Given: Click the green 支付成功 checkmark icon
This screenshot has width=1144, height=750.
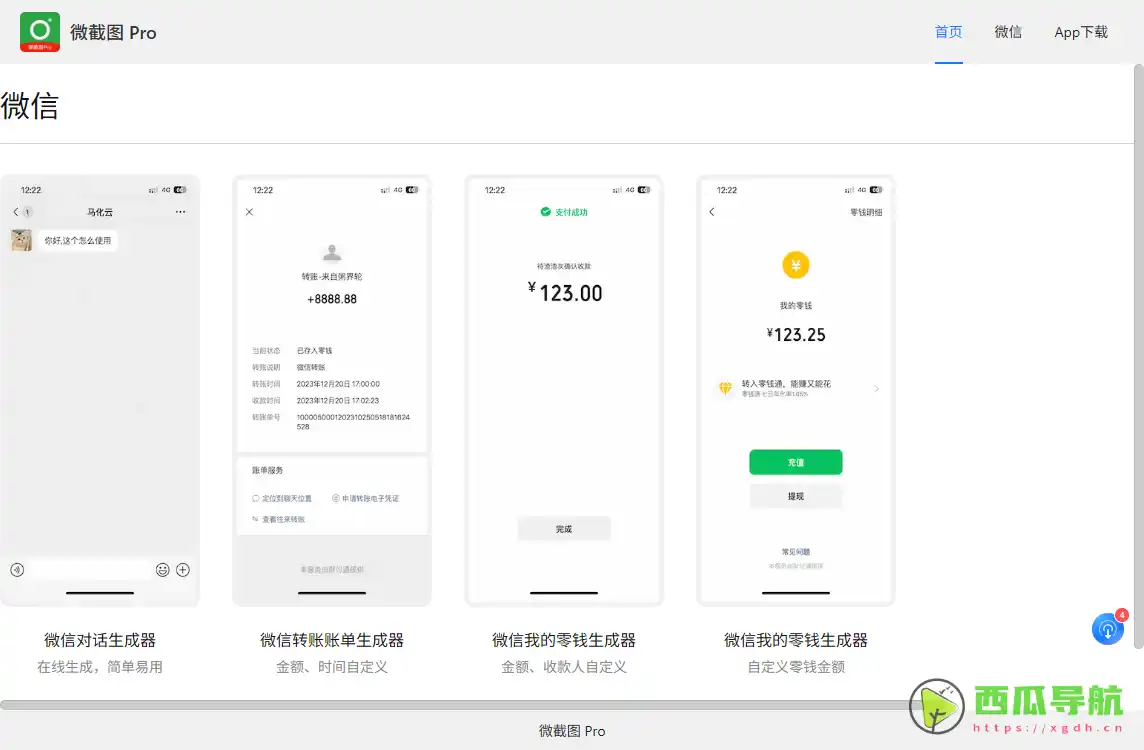Looking at the screenshot, I should pos(545,212).
